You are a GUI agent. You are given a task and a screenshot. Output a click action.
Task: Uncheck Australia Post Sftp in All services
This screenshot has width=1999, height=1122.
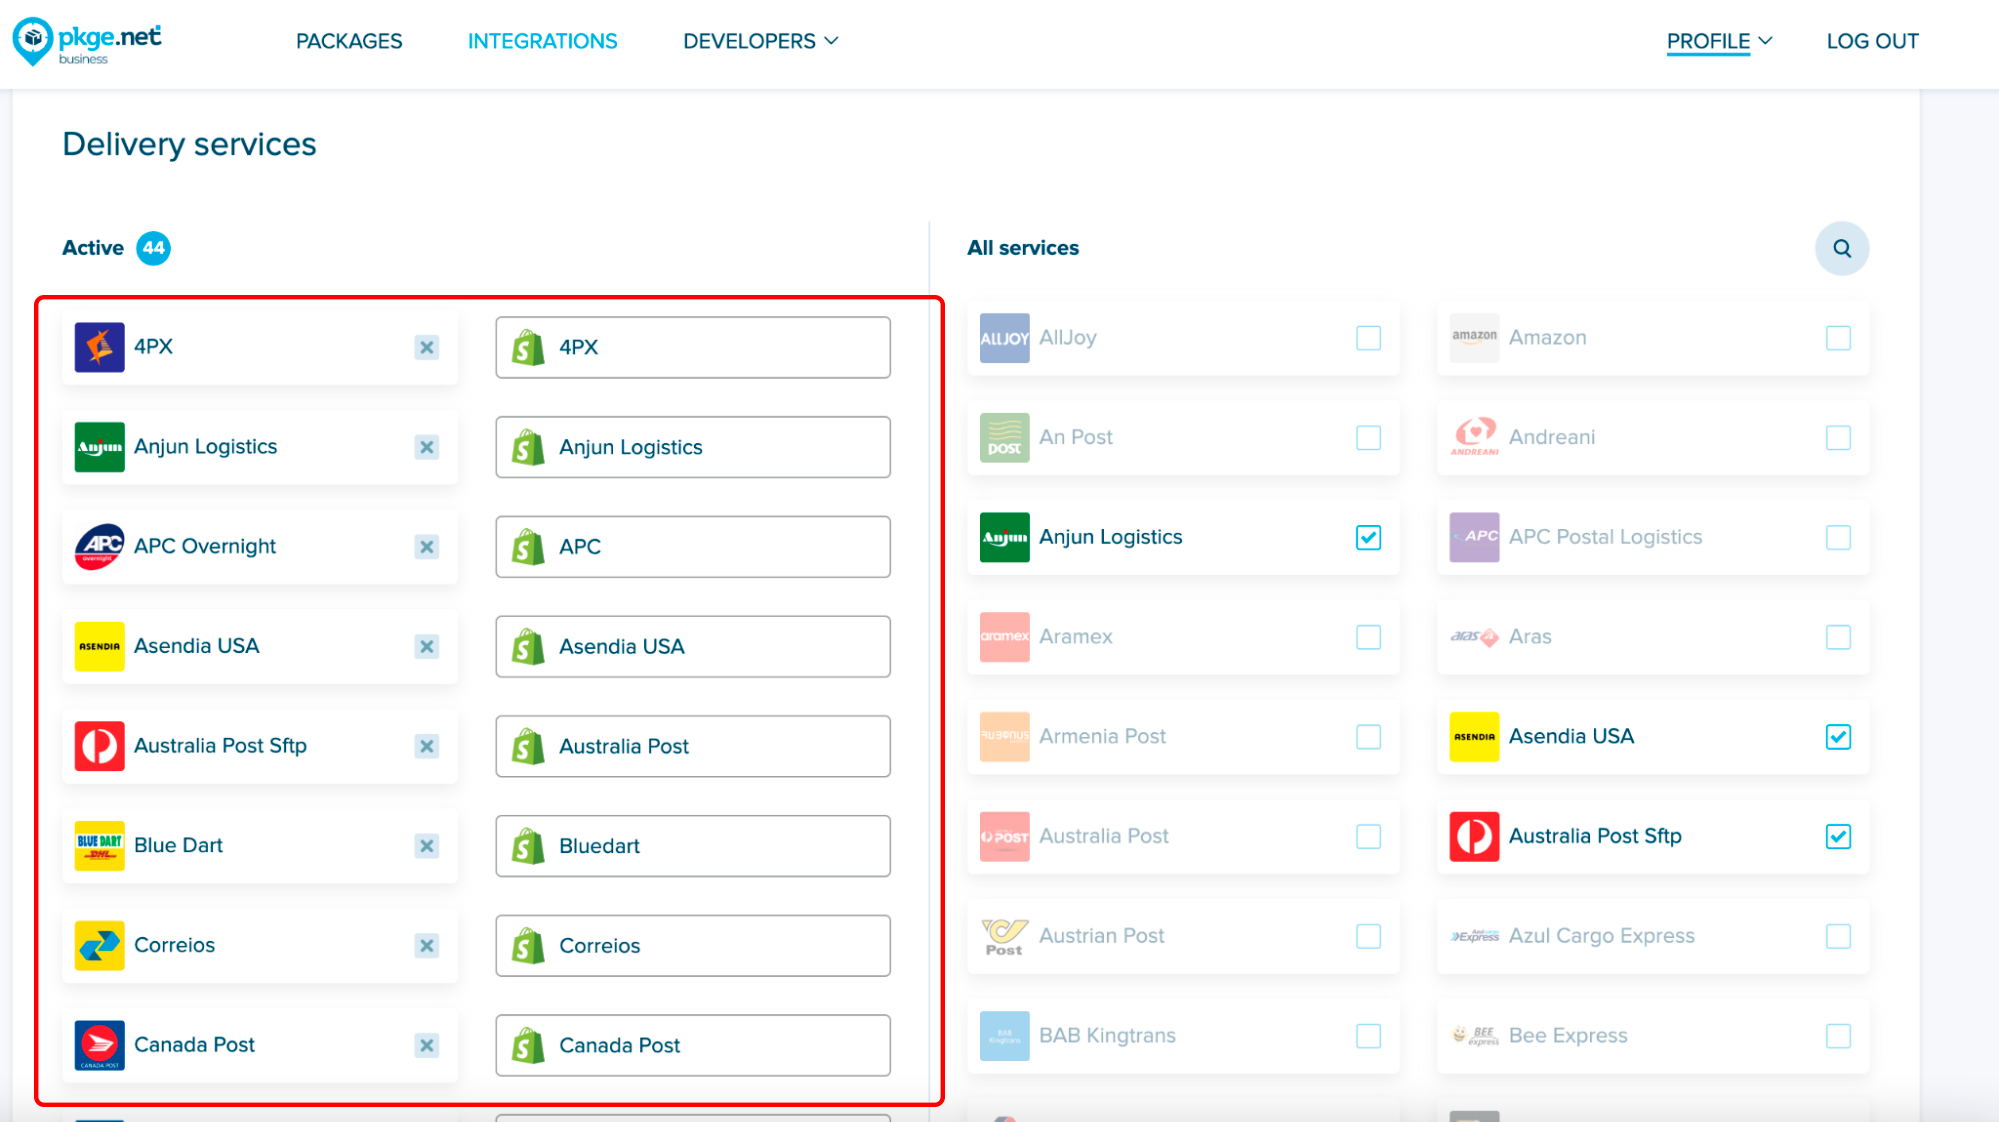pyautogui.click(x=1838, y=836)
